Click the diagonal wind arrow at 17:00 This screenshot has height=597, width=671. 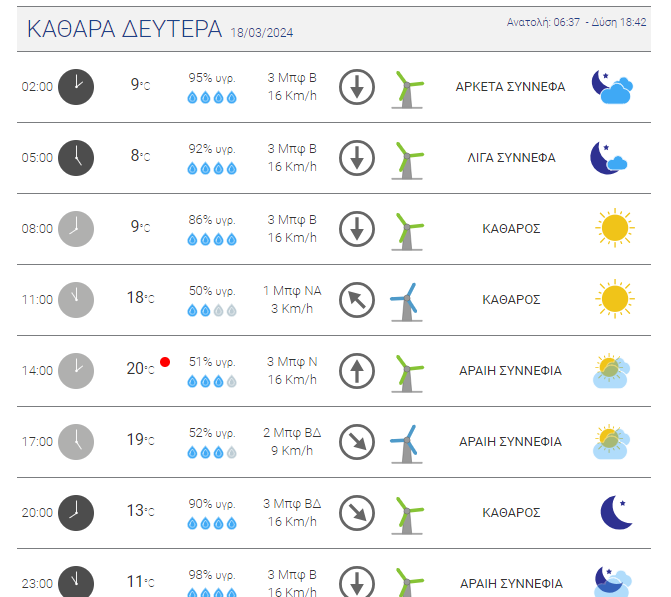356,442
